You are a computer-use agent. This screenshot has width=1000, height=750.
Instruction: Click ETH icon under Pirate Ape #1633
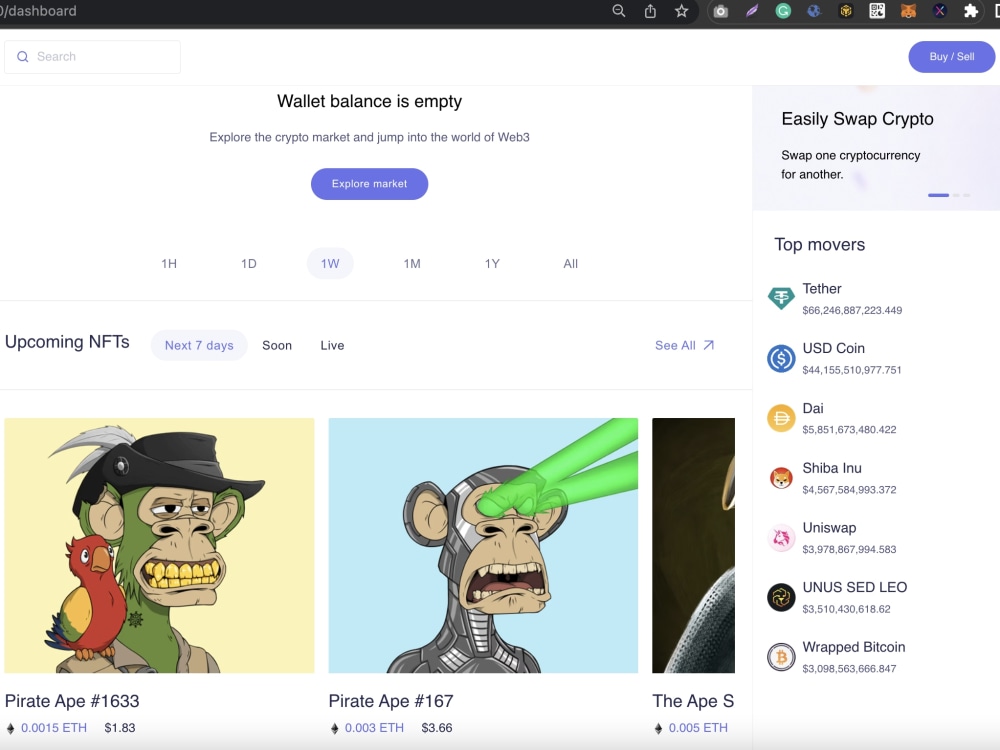pos(10,728)
